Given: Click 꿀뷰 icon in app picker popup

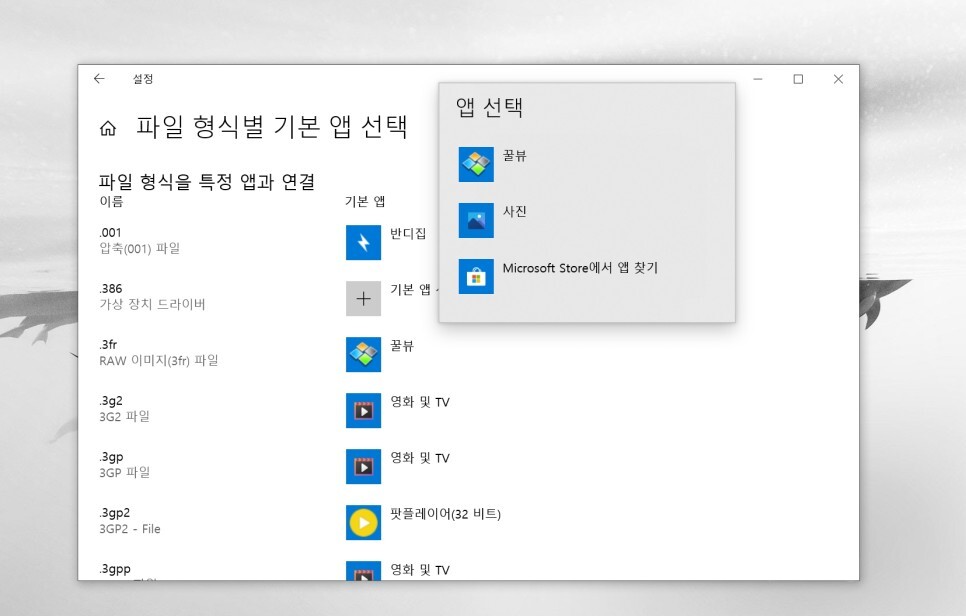Looking at the screenshot, I should click(476, 164).
